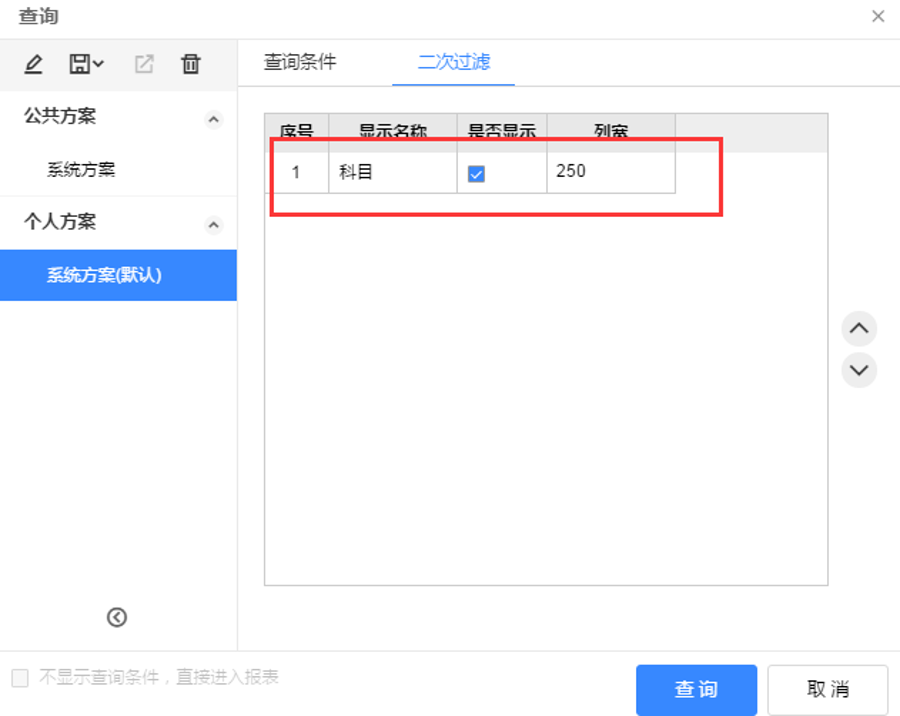Collapse the 个人方案 section
The image size is (900, 716).
[213, 225]
